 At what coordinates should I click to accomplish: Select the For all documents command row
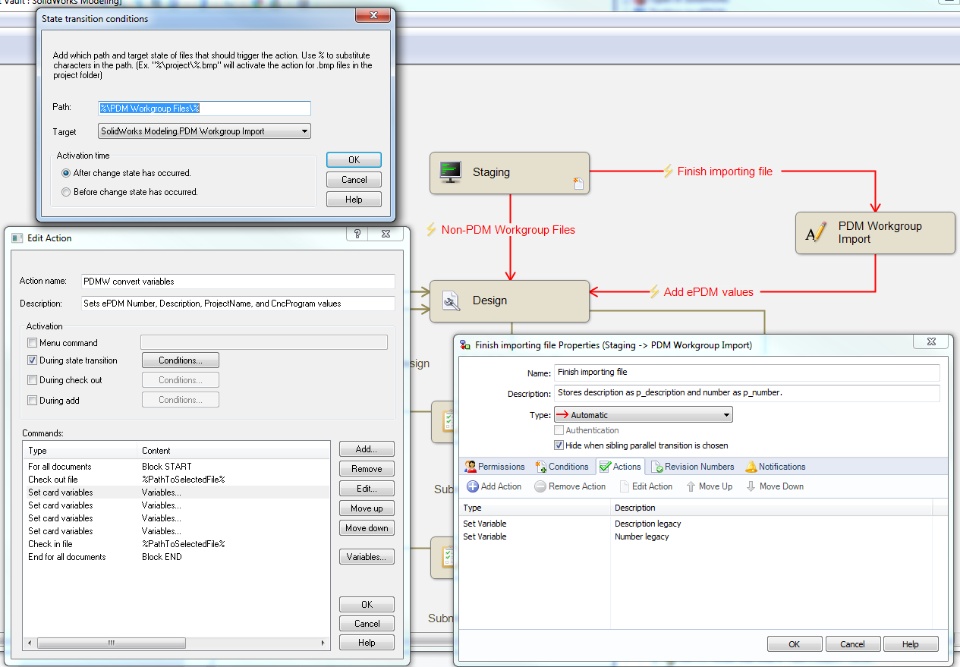tap(176, 467)
